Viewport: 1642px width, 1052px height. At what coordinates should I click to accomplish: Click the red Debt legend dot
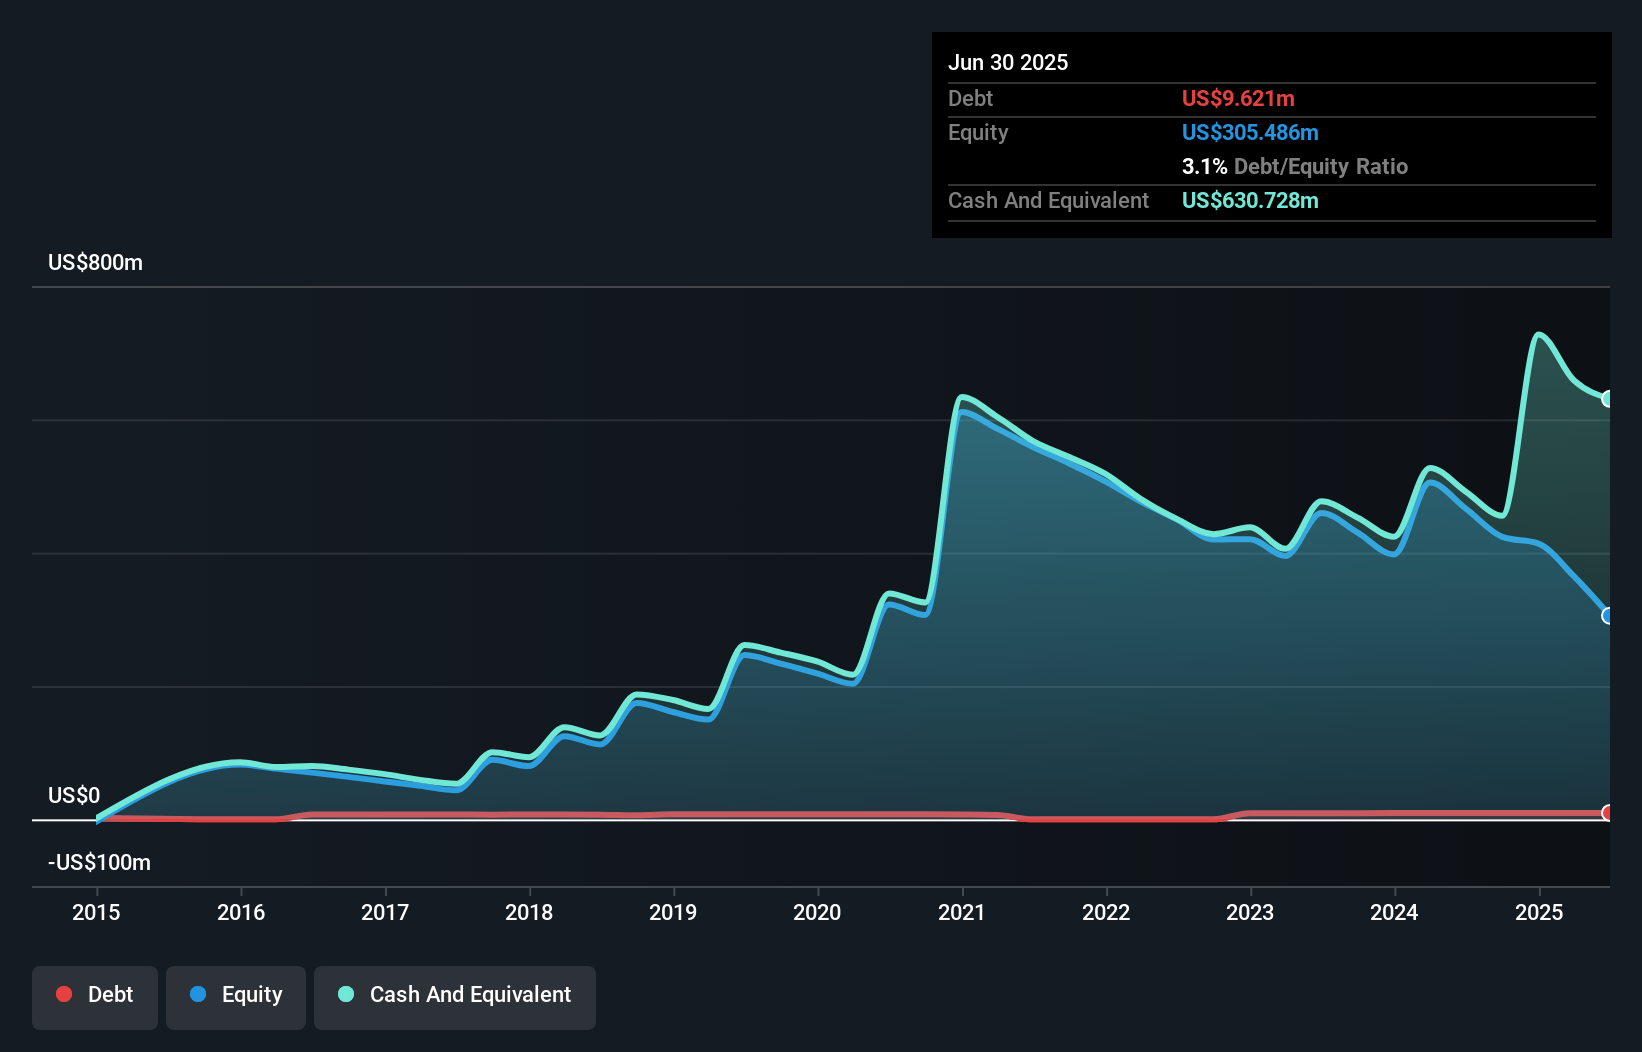[63, 994]
